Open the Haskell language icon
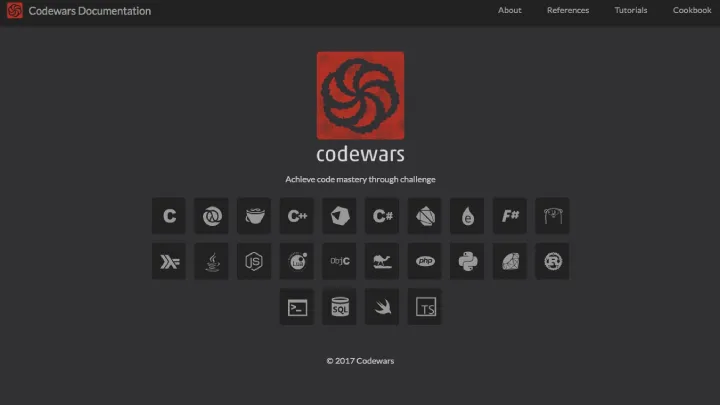The image size is (720, 405). click(x=169, y=261)
